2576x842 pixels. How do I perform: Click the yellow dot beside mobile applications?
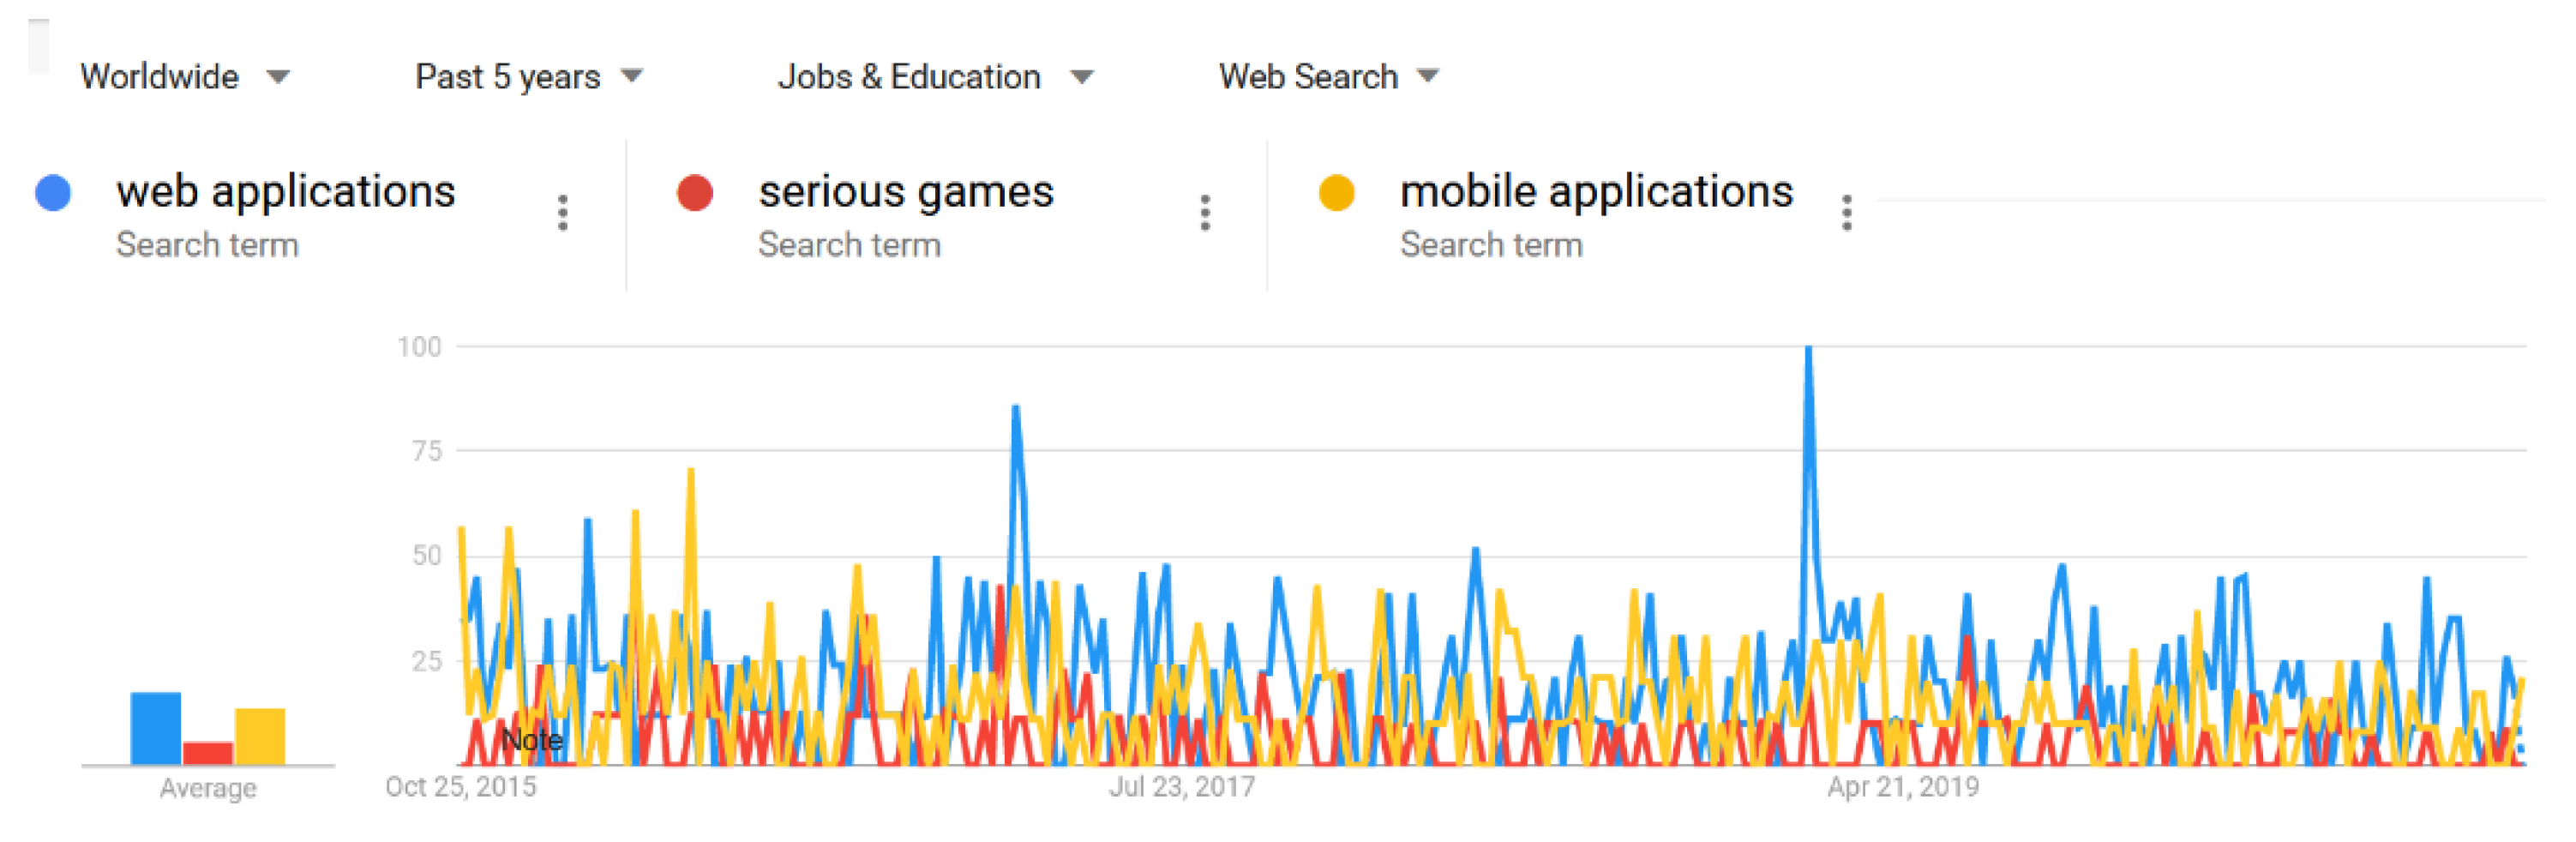click(x=1336, y=193)
